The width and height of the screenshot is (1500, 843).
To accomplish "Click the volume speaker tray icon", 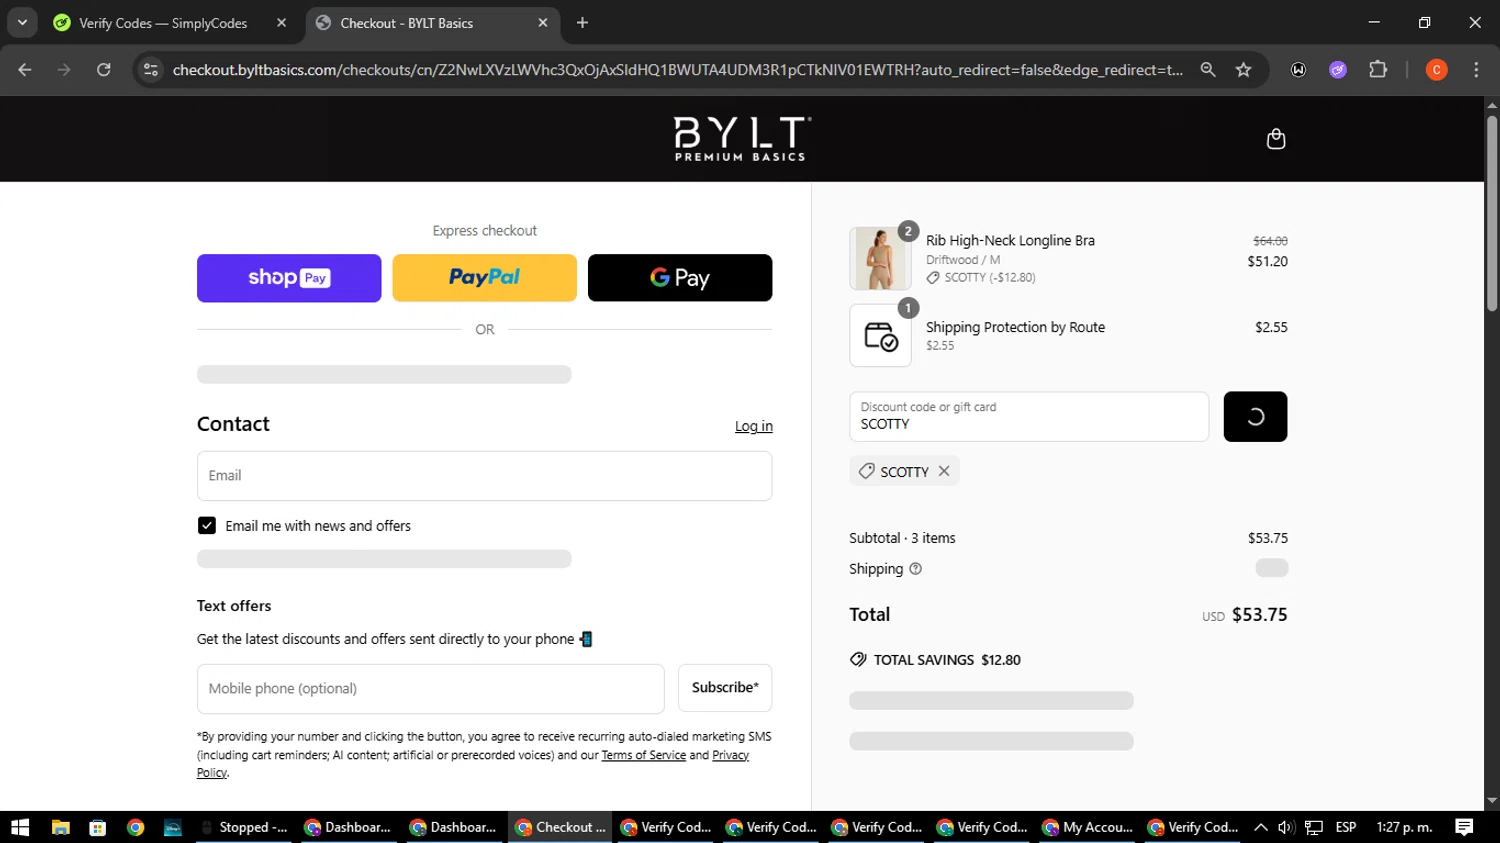I will click(1286, 827).
